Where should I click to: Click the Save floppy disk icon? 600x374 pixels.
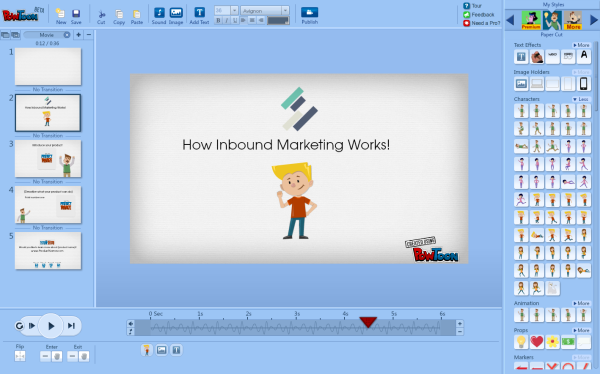76,13
